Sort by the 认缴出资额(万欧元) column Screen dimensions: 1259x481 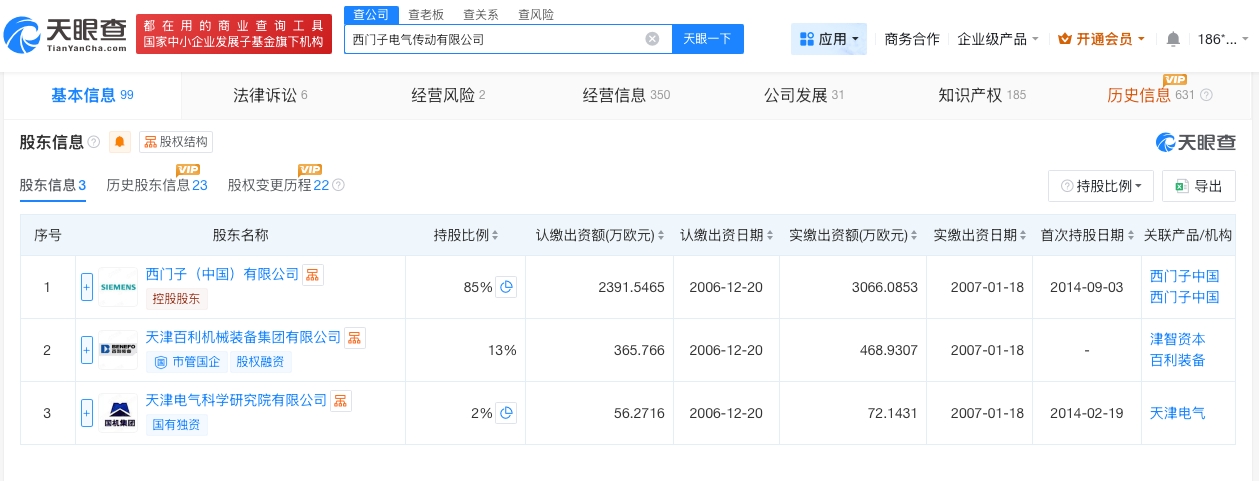pos(600,235)
